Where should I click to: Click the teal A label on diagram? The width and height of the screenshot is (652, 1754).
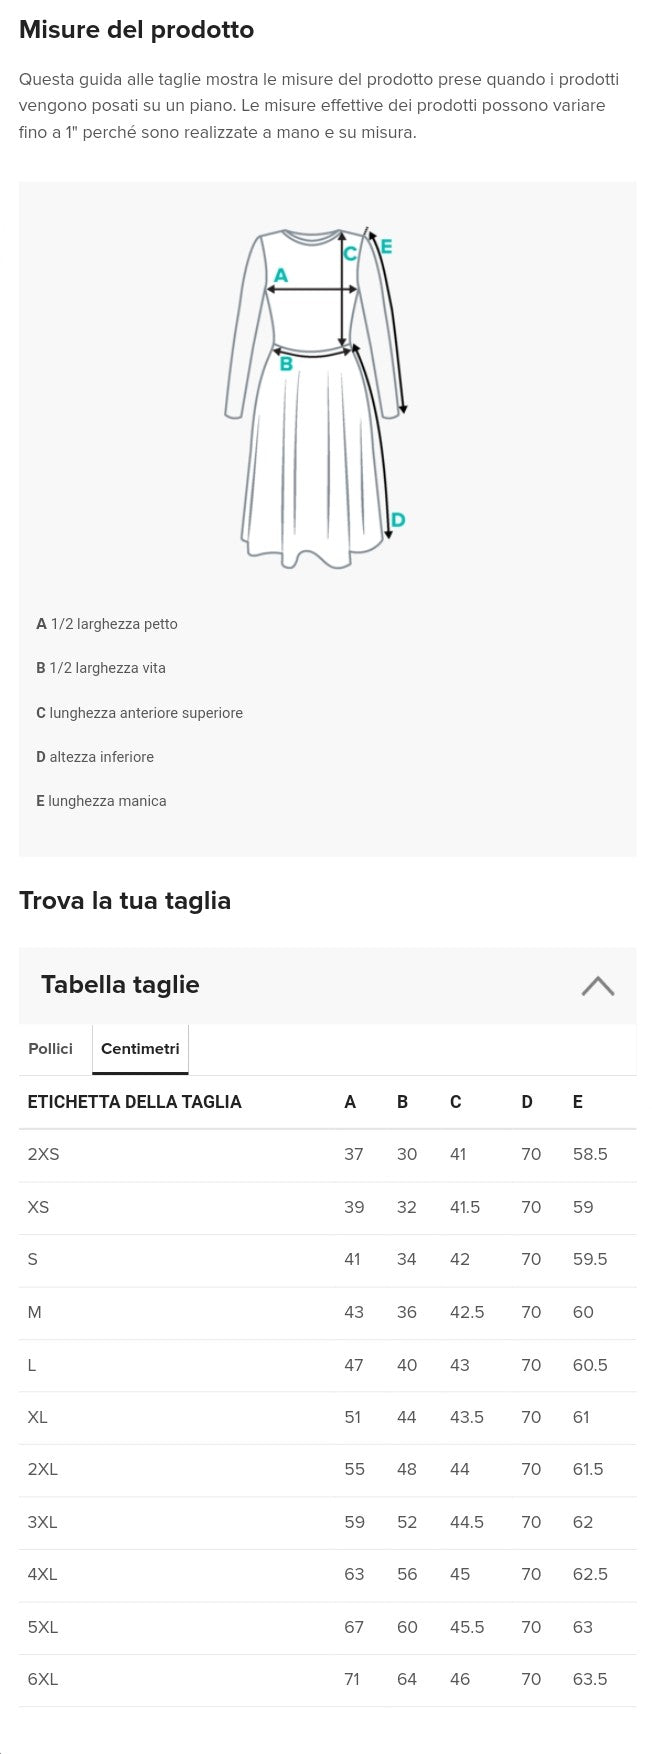pos(281,274)
